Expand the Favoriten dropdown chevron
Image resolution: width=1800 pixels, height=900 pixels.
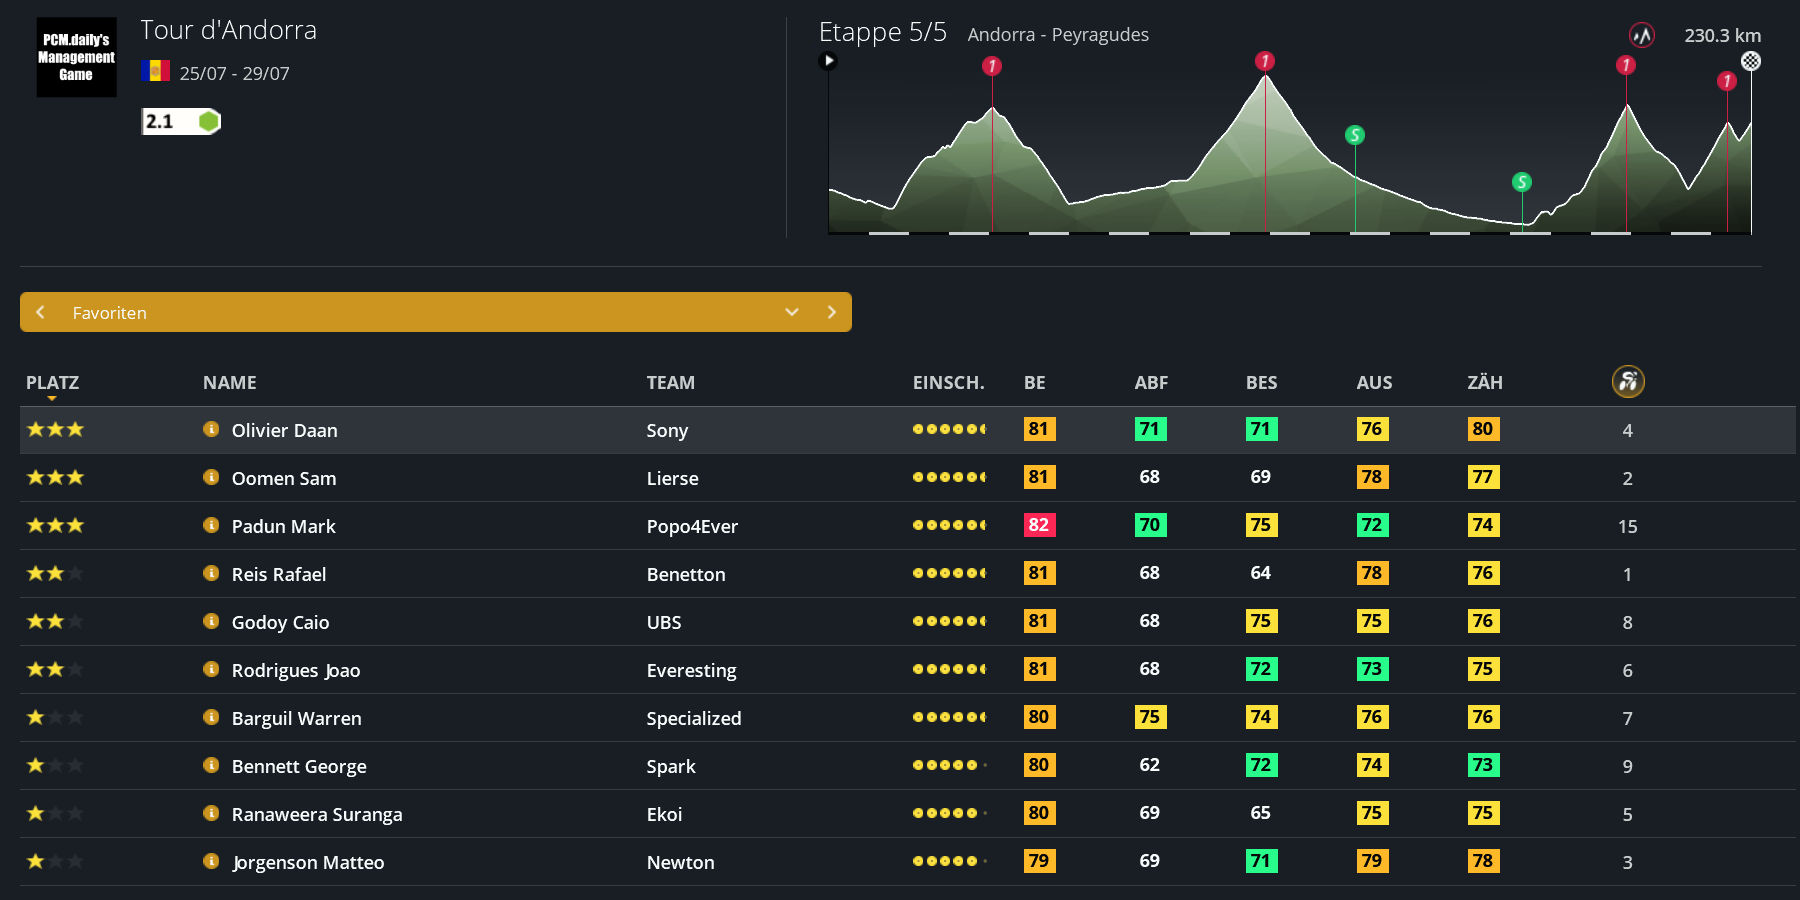(792, 312)
